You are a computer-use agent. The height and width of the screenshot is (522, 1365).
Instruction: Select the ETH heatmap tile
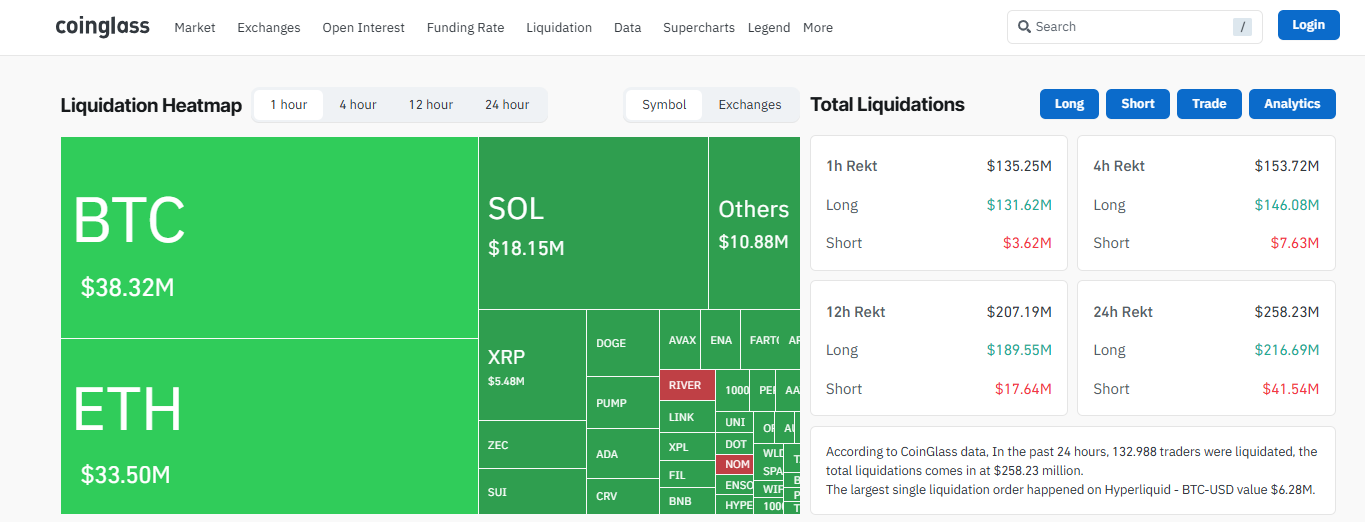[268, 426]
